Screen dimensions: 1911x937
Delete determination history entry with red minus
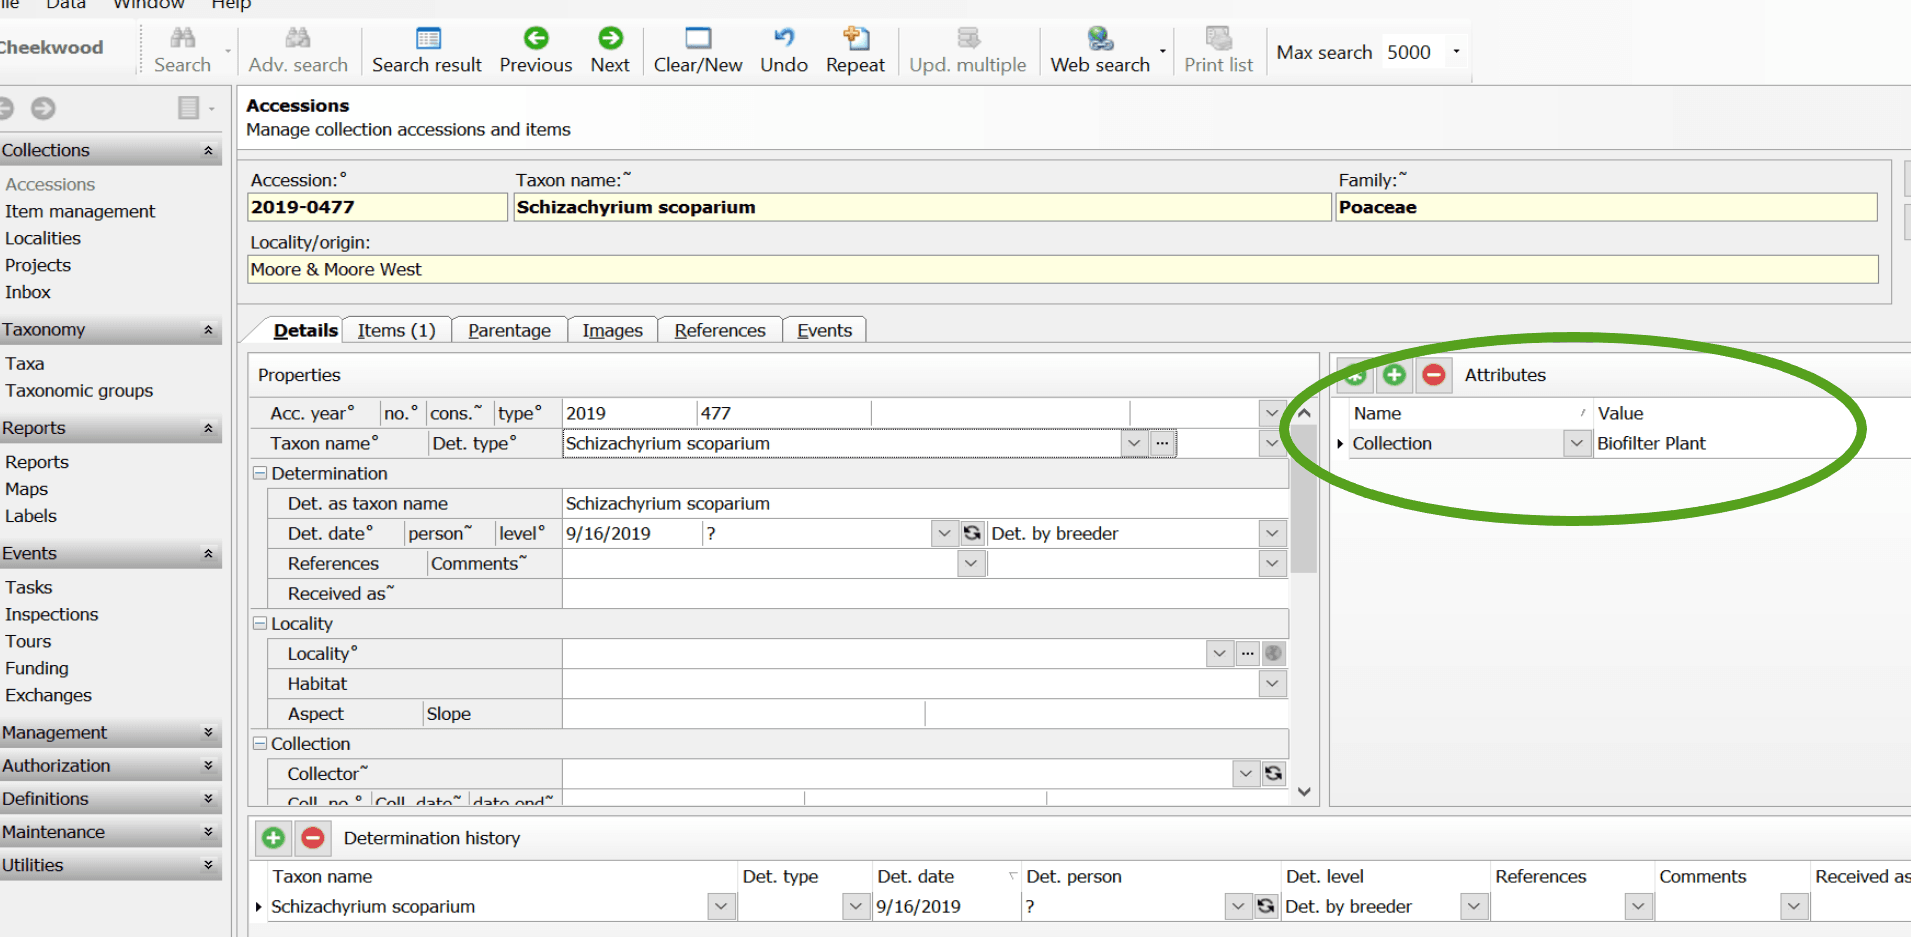(x=313, y=838)
